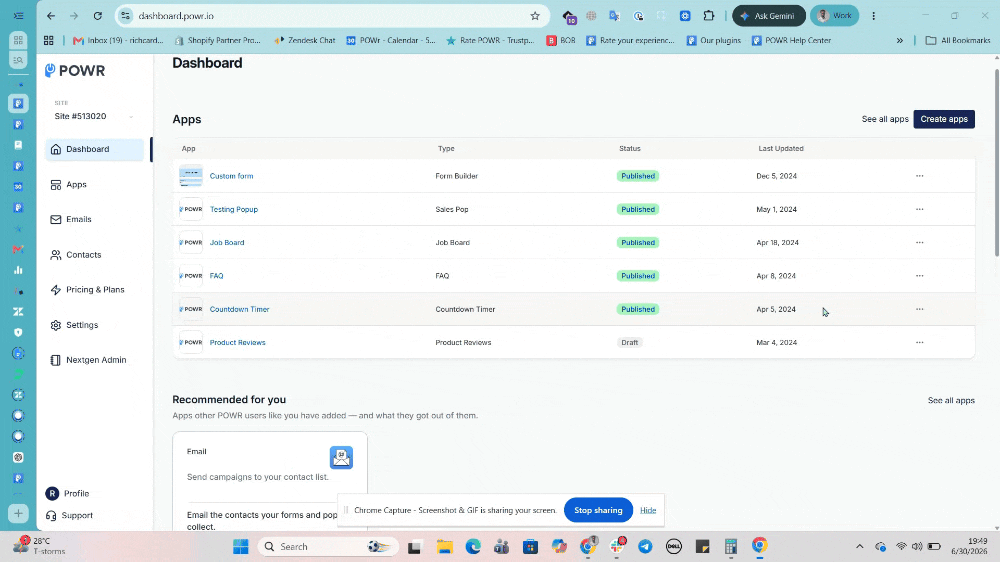Click the weather widget on taskbar
The width and height of the screenshot is (1000, 562).
[x=40, y=546]
